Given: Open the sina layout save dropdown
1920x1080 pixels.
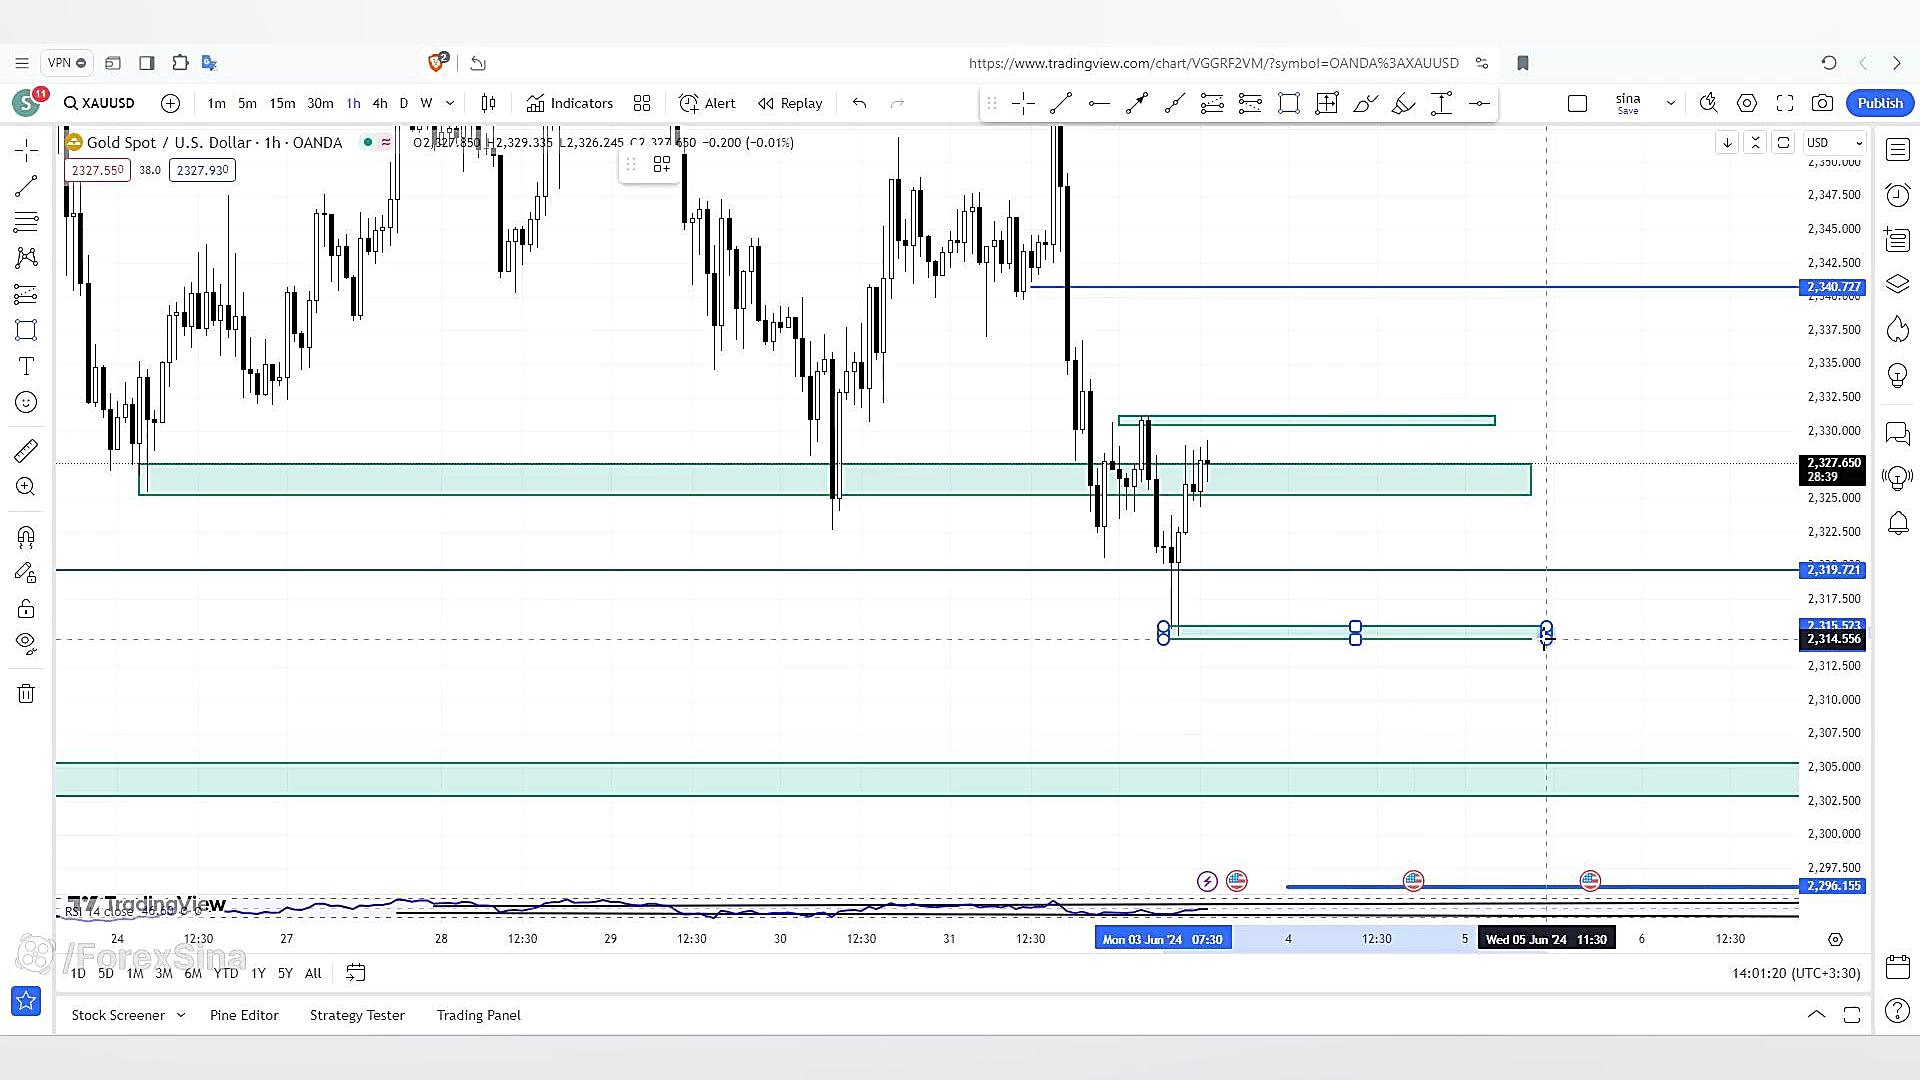Looking at the screenshot, I should click(1670, 103).
